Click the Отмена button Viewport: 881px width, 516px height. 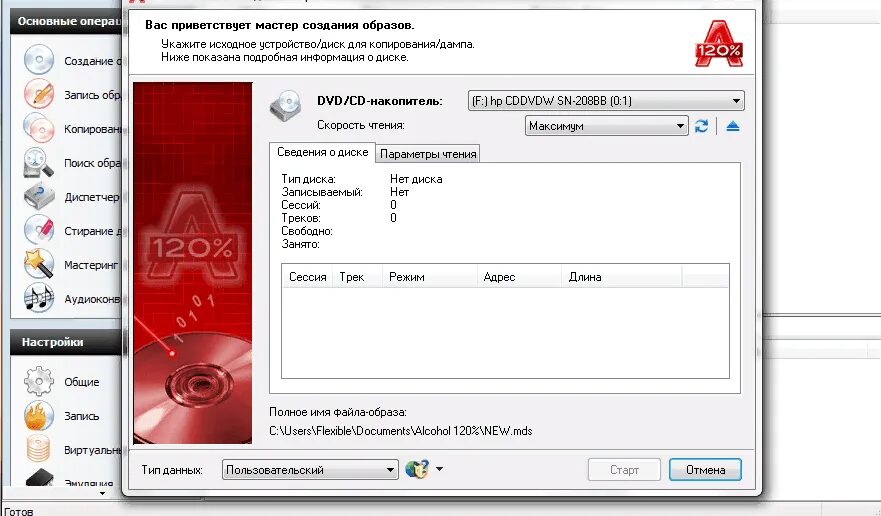[705, 470]
